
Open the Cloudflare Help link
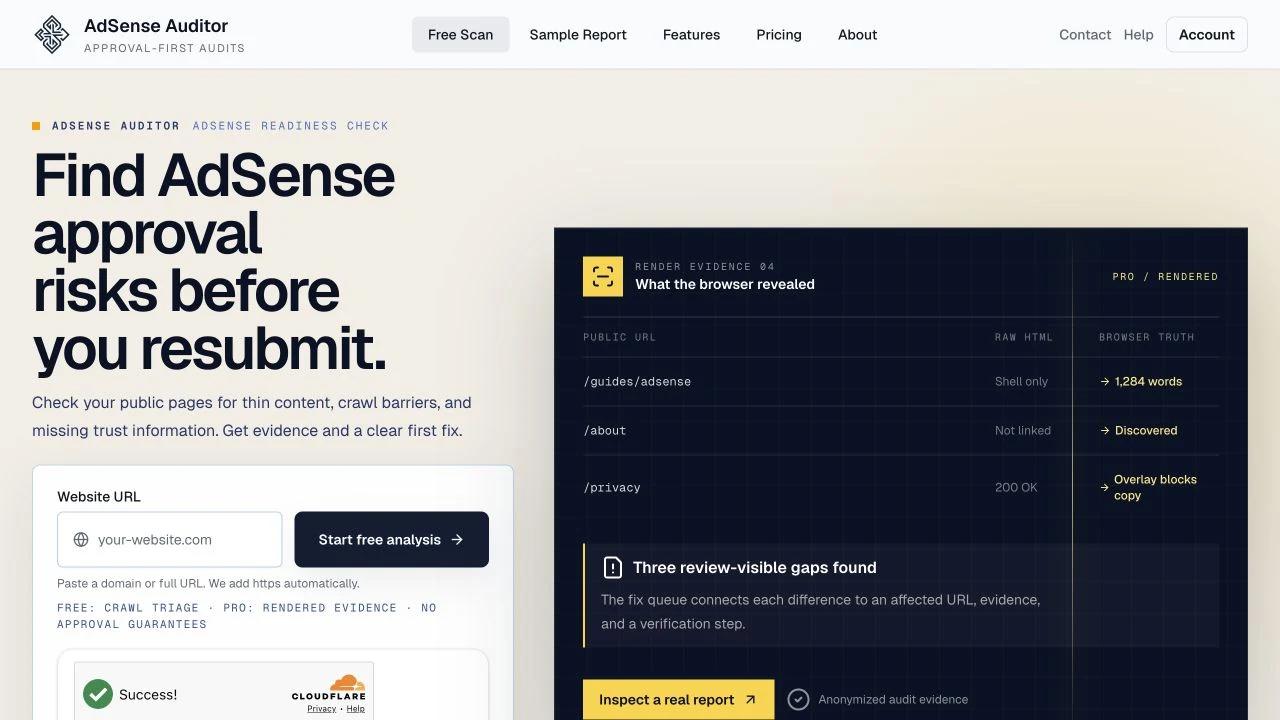click(x=355, y=709)
